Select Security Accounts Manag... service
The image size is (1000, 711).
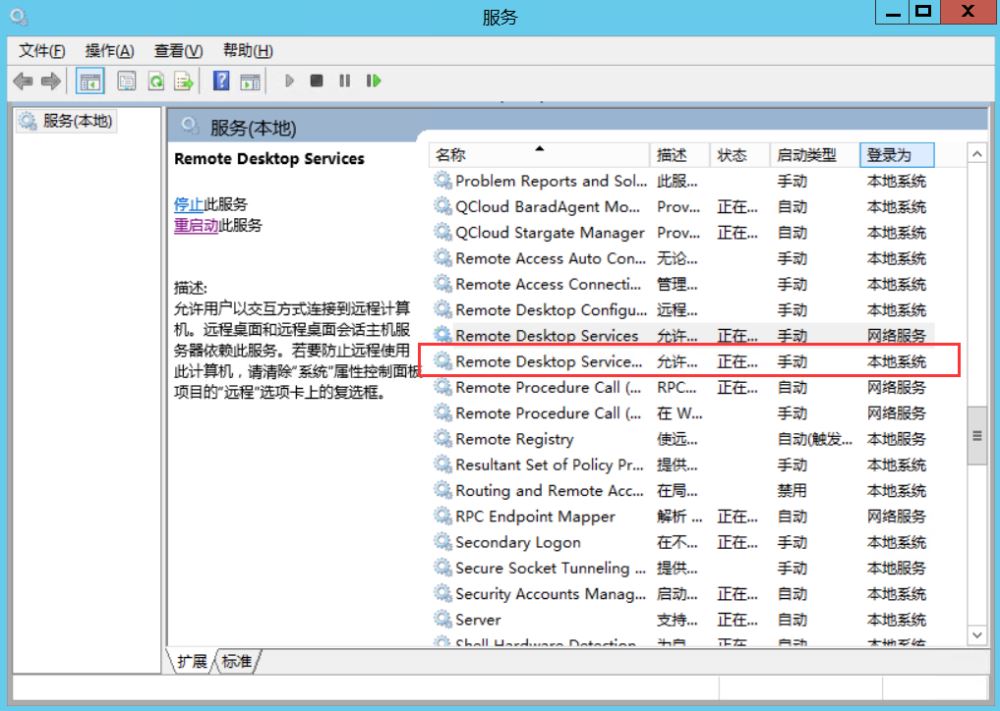tap(682, 594)
